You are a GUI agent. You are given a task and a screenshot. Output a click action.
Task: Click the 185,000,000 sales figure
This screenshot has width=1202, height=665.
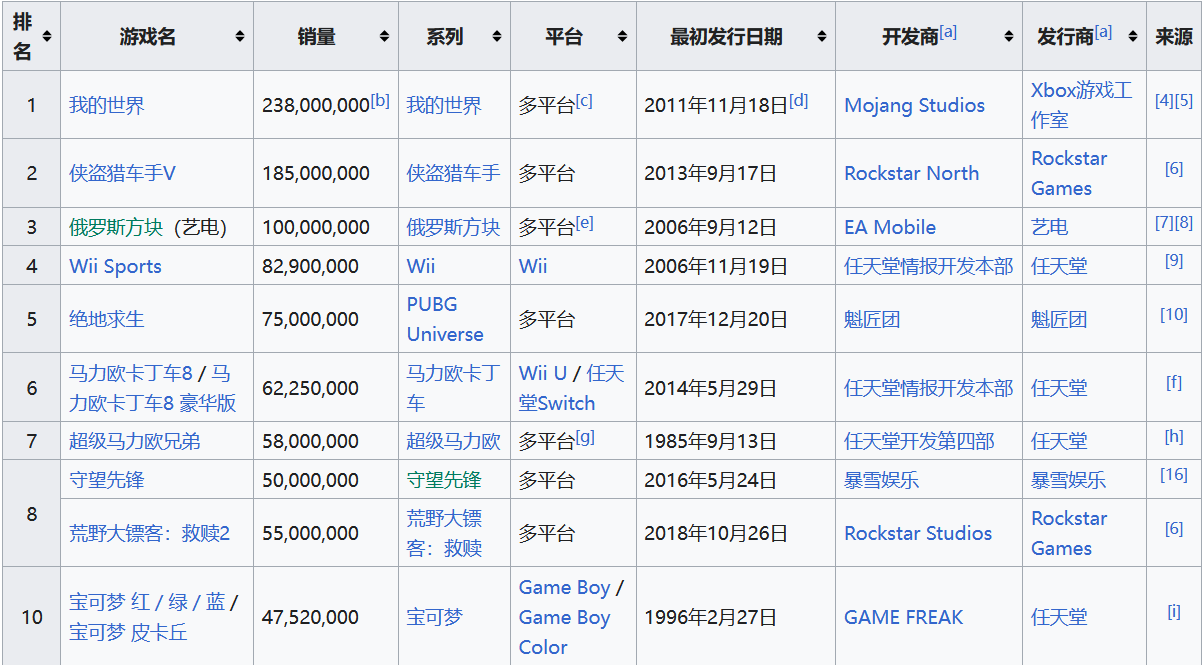tap(316, 173)
